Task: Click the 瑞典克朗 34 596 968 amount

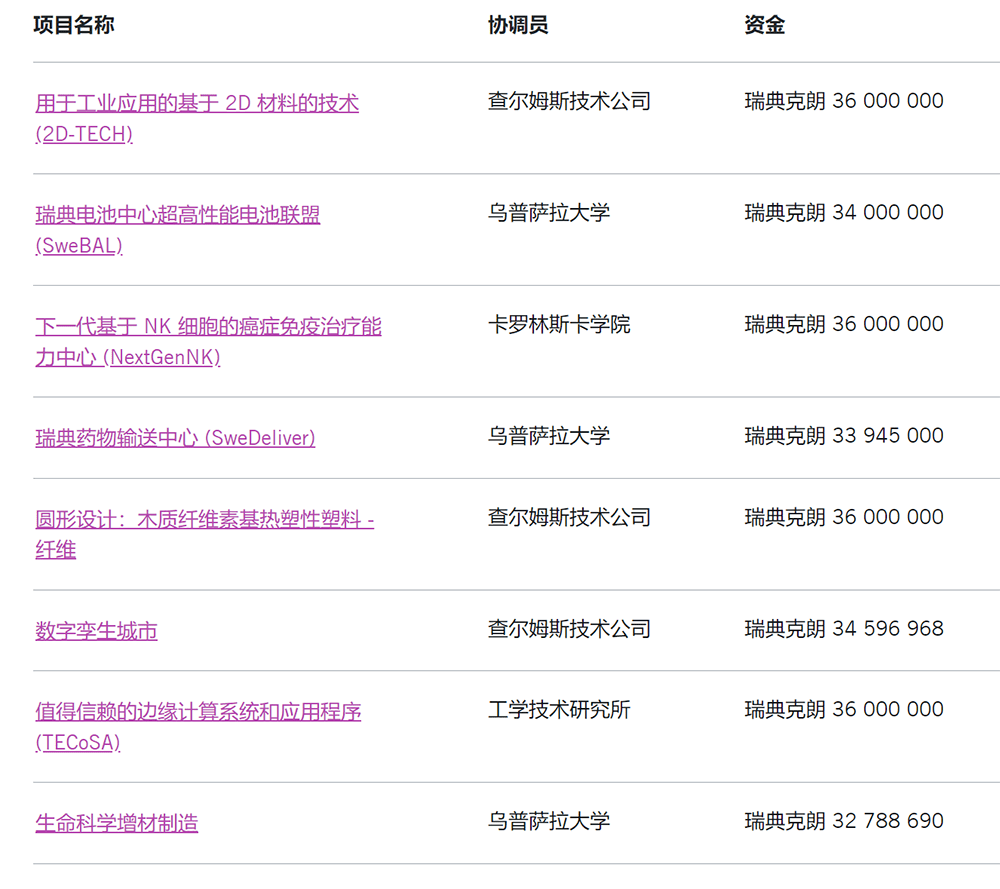Action: [x=844, y=629]
